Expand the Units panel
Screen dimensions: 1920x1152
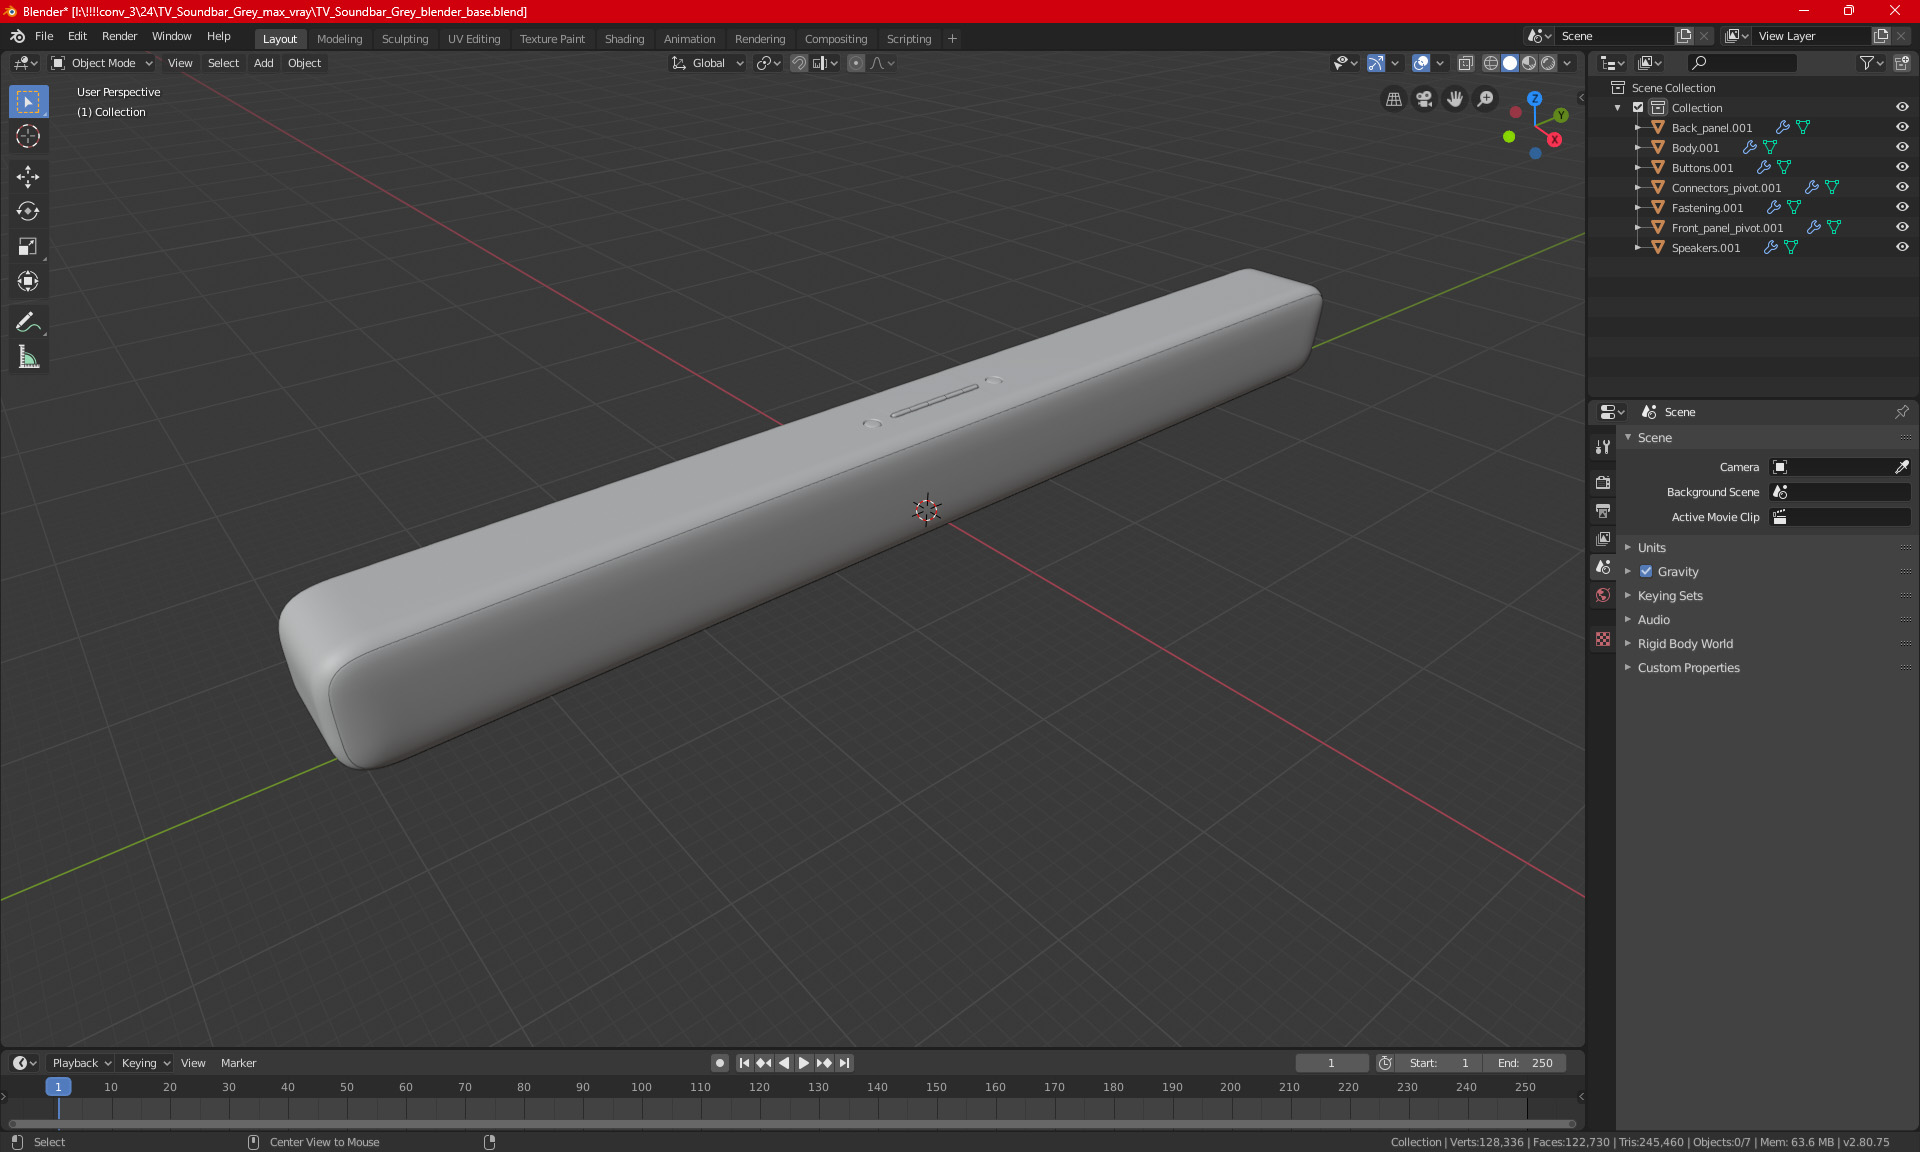pos(1651,548)
